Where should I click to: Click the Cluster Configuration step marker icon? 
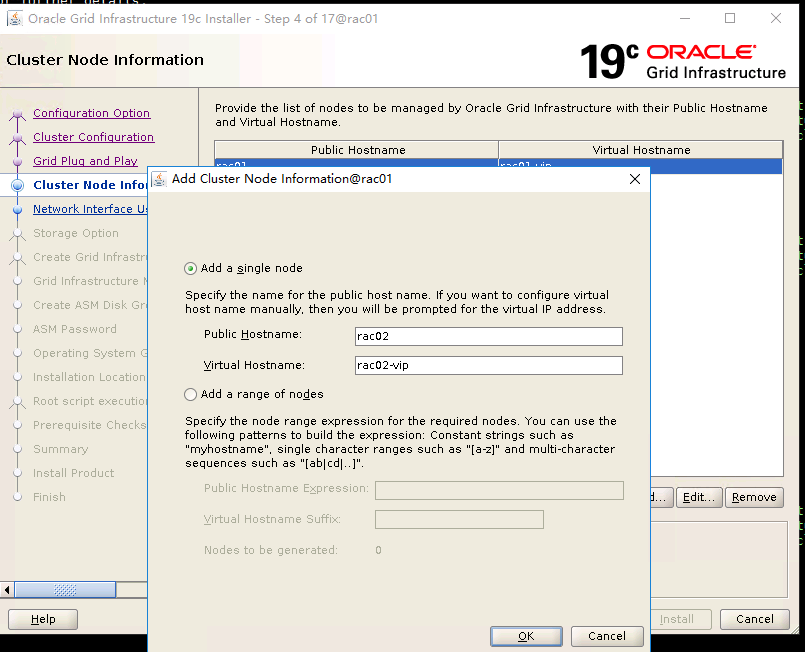(17, 138)
